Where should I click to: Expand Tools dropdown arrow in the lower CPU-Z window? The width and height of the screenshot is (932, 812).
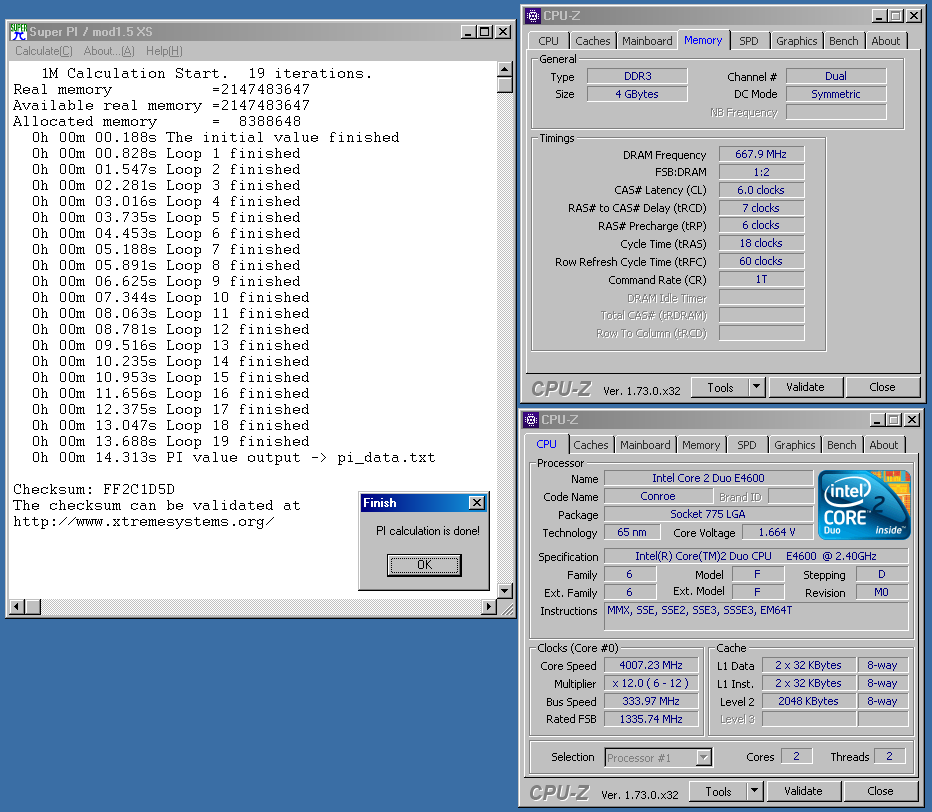tap(755, 792)
